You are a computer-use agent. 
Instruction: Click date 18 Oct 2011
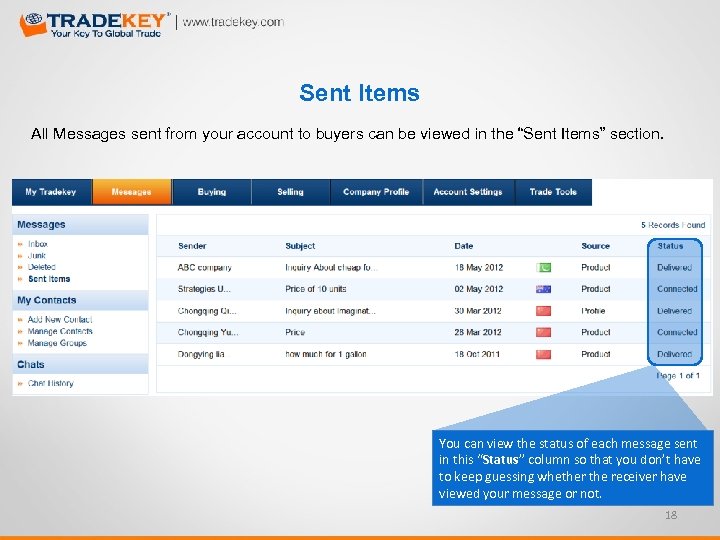[477, 354]
